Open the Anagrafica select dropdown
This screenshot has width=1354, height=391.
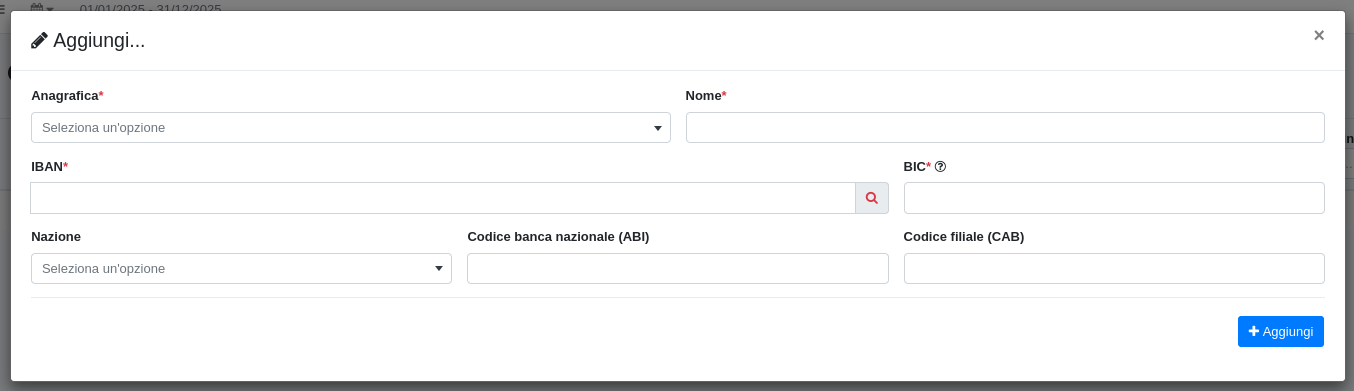(x=351, y=128)
